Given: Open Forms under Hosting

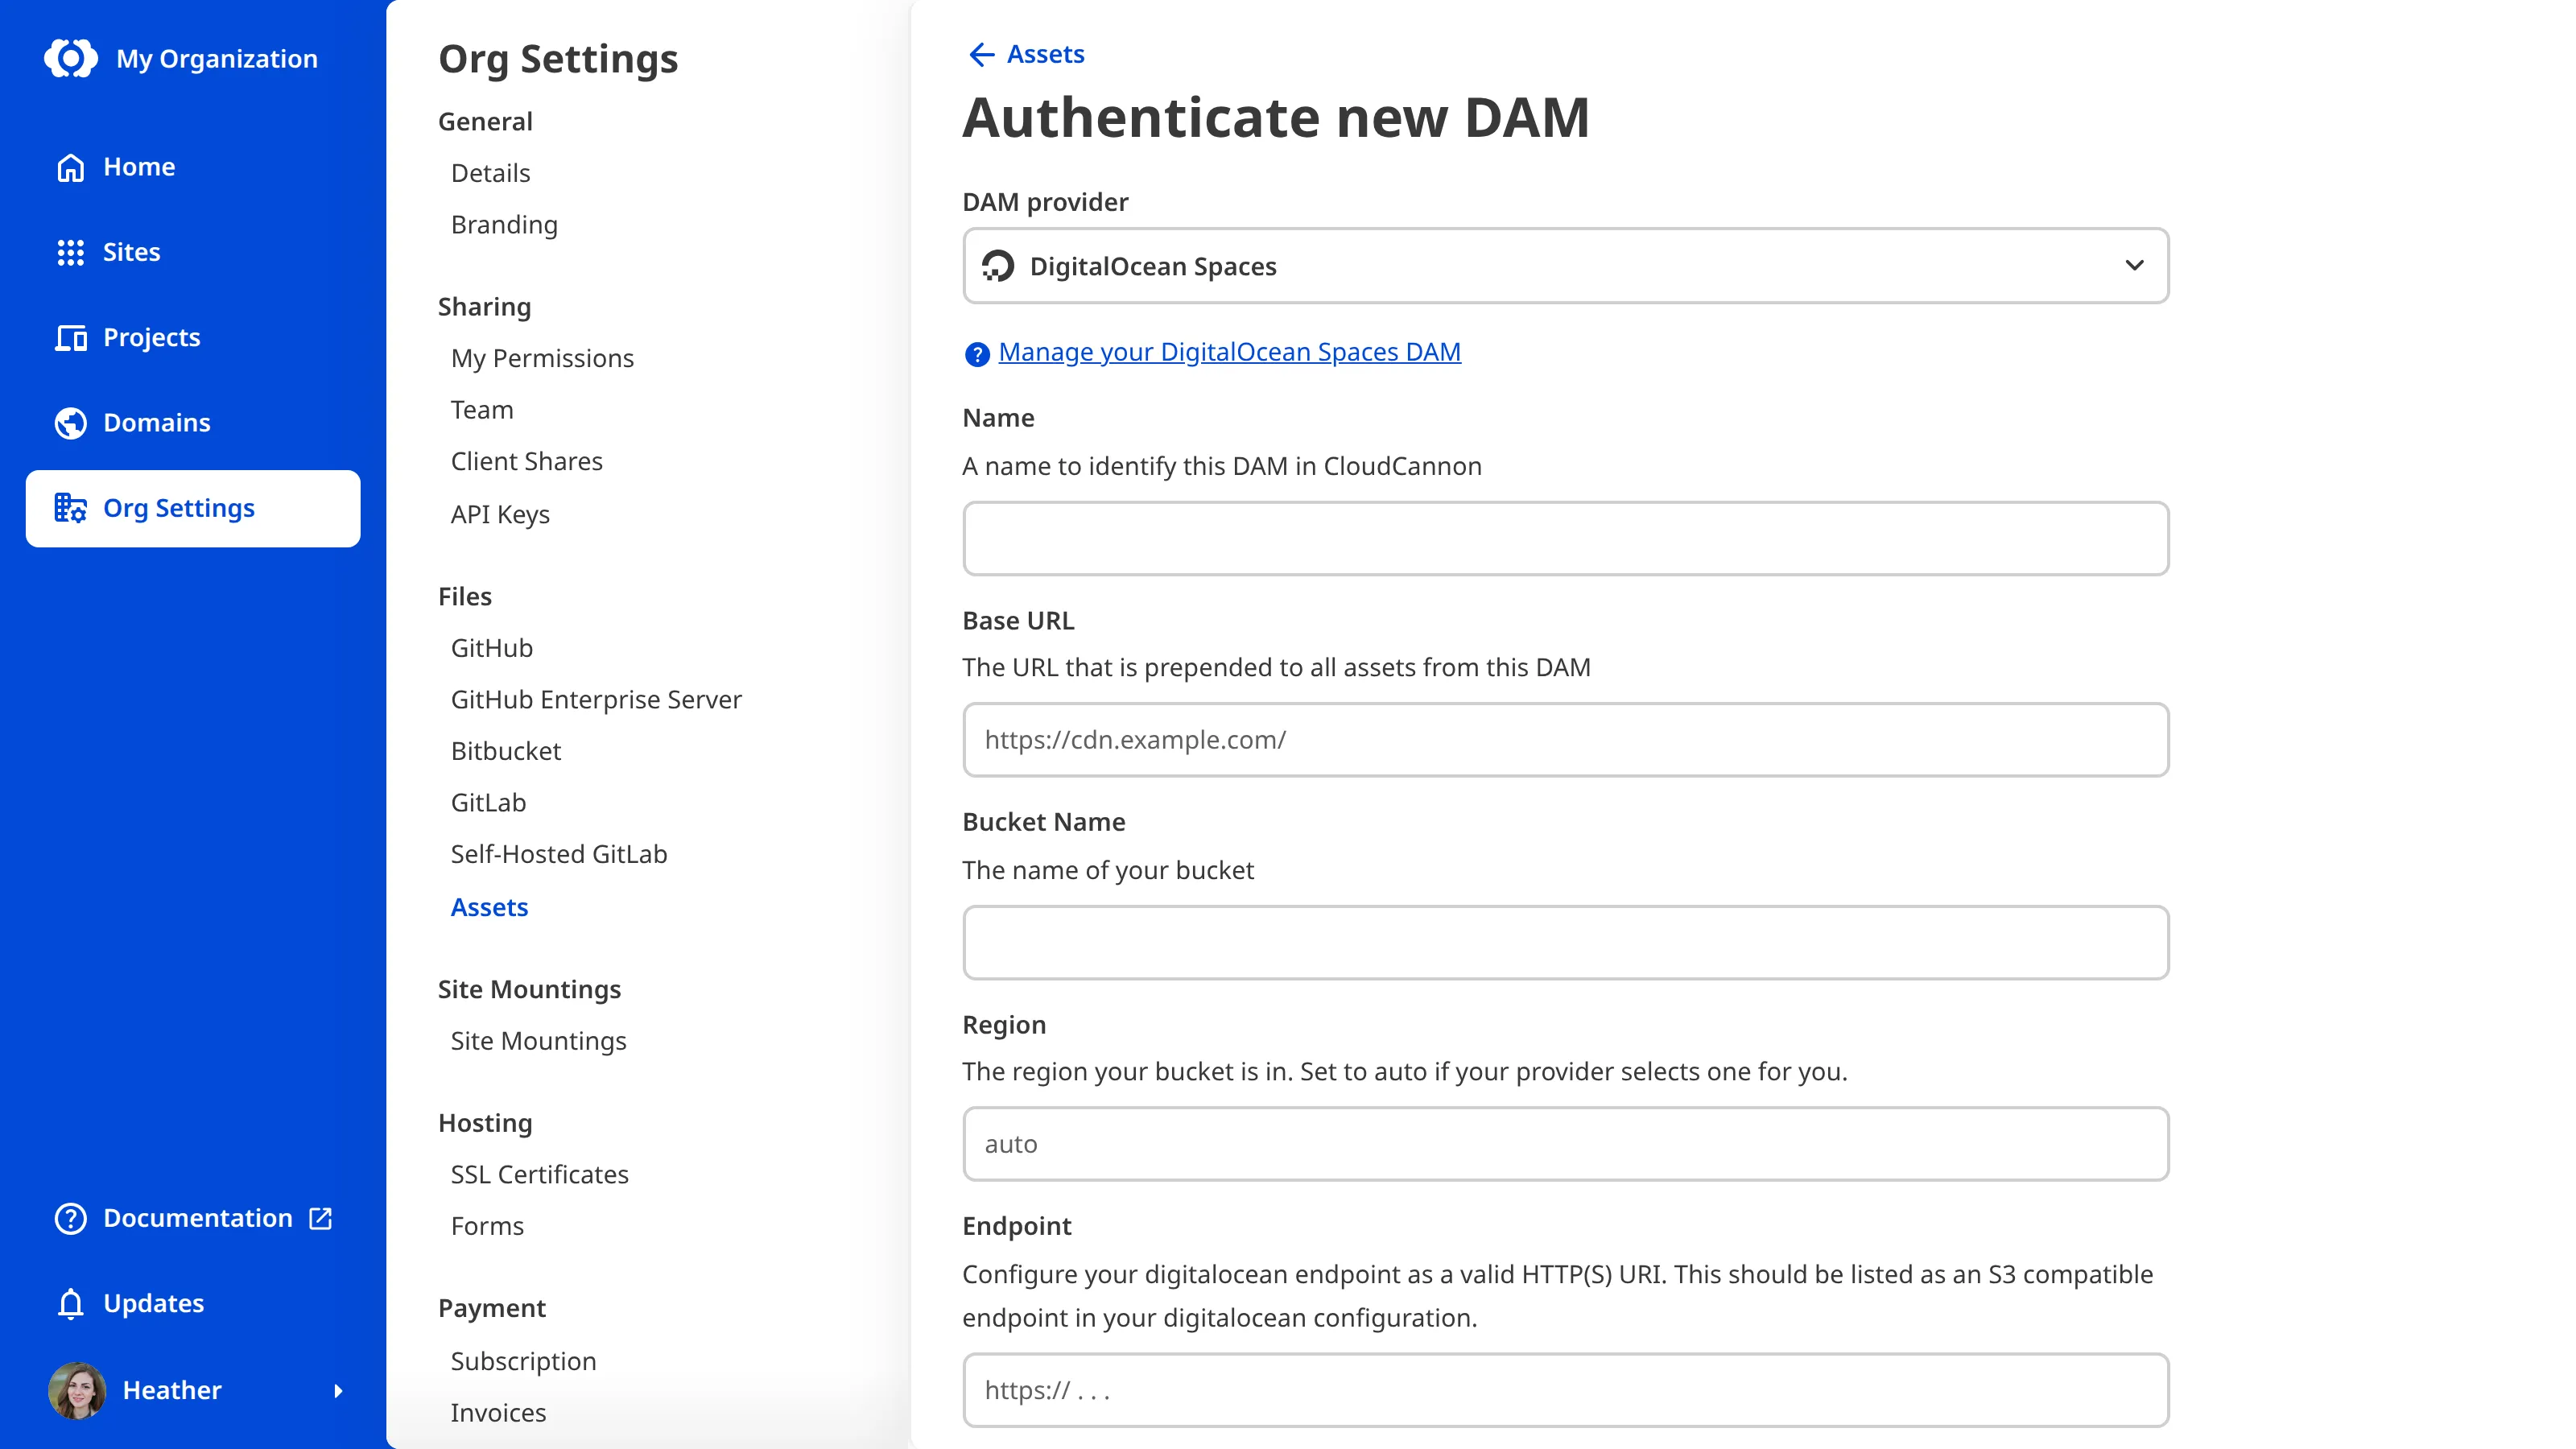Looking at the screenshot, I should [x=487, y=1226].
